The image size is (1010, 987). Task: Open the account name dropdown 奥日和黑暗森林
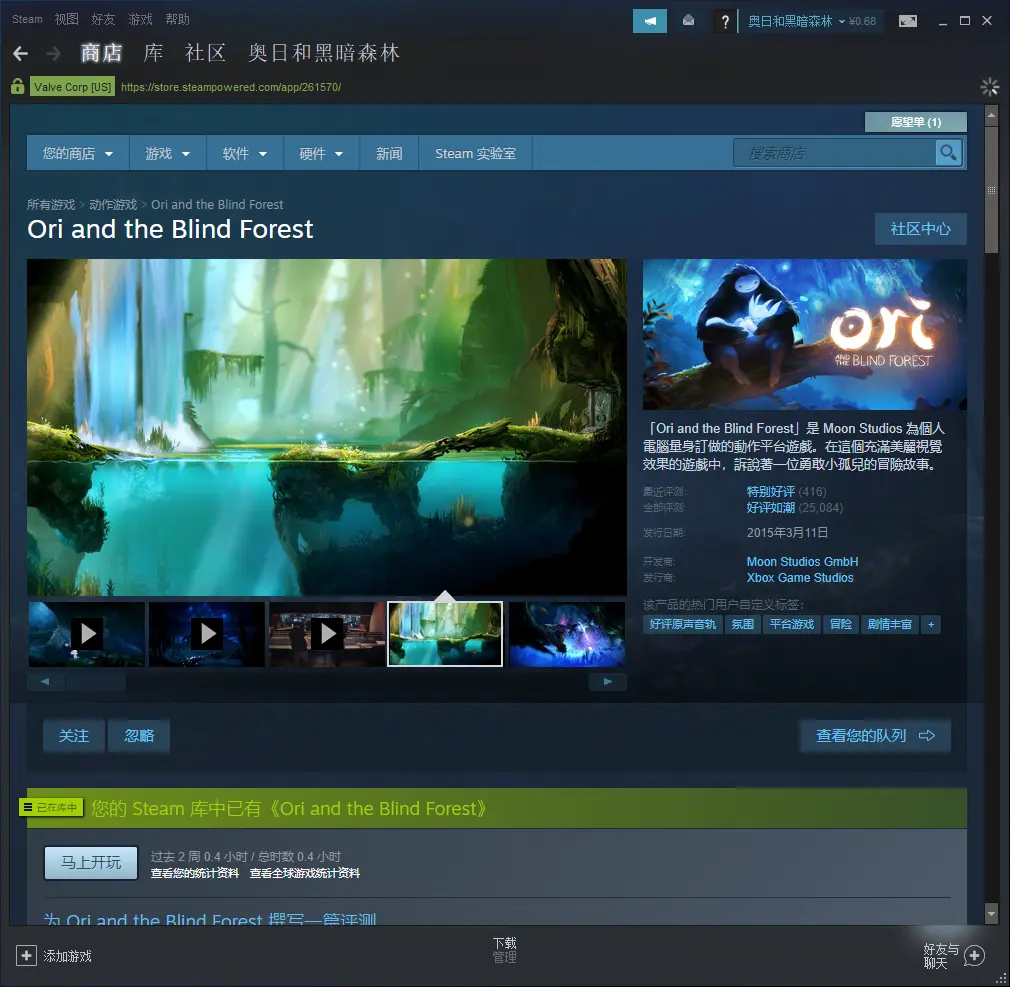coord(796,21)
